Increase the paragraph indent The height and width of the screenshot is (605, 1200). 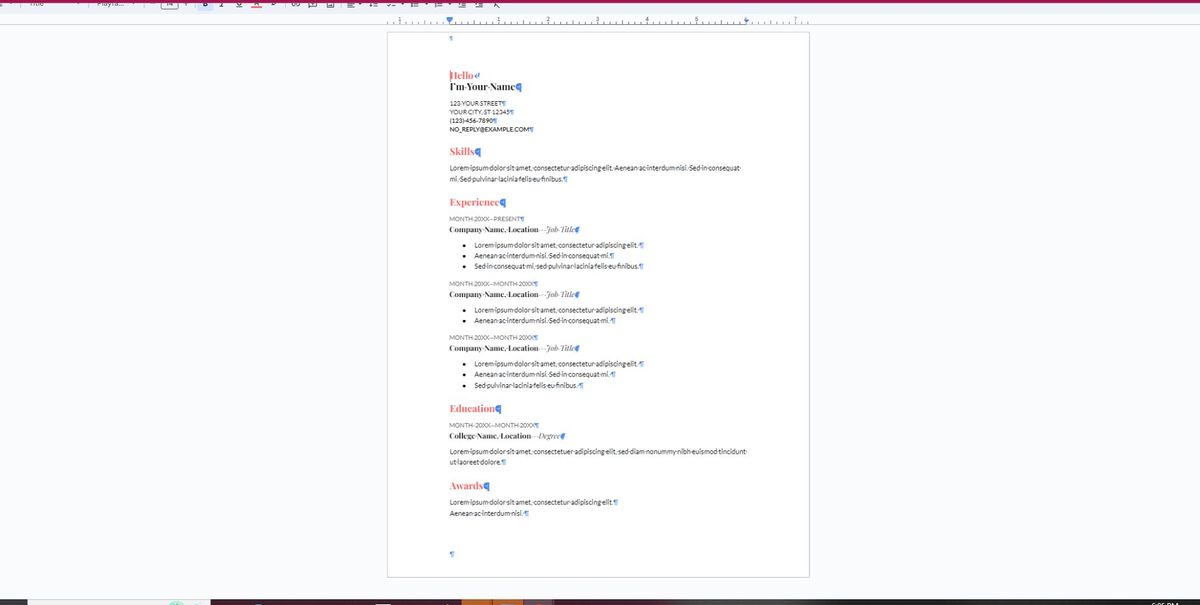click(479, 4)
